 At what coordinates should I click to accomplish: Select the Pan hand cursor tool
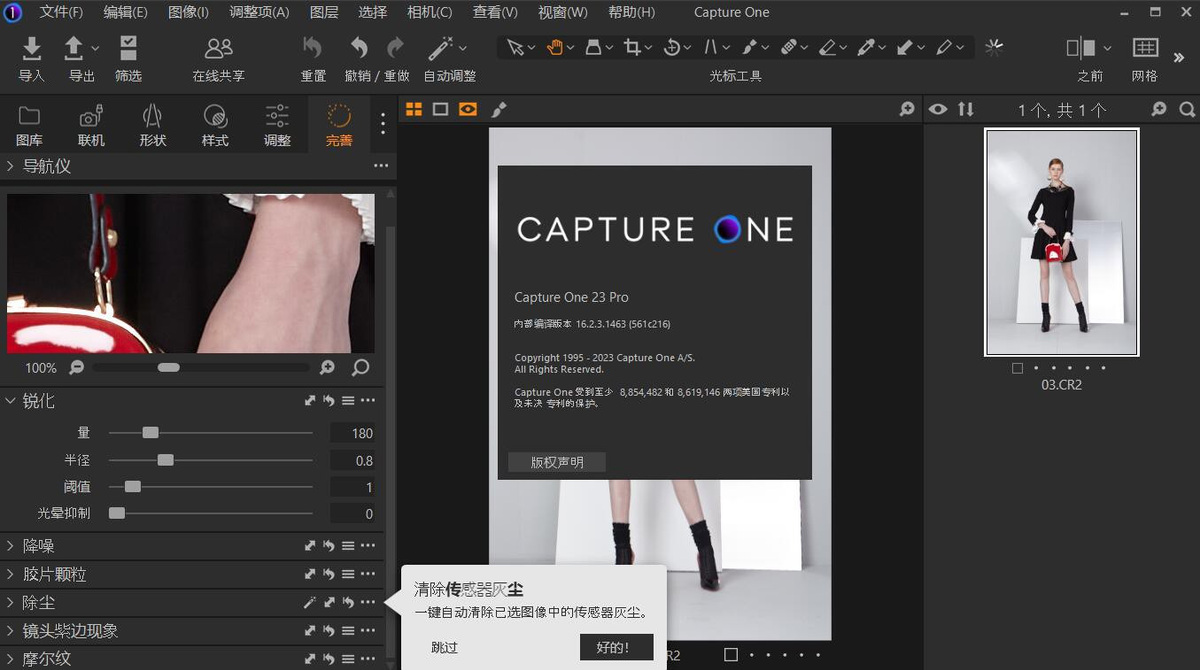coord(554,47)
